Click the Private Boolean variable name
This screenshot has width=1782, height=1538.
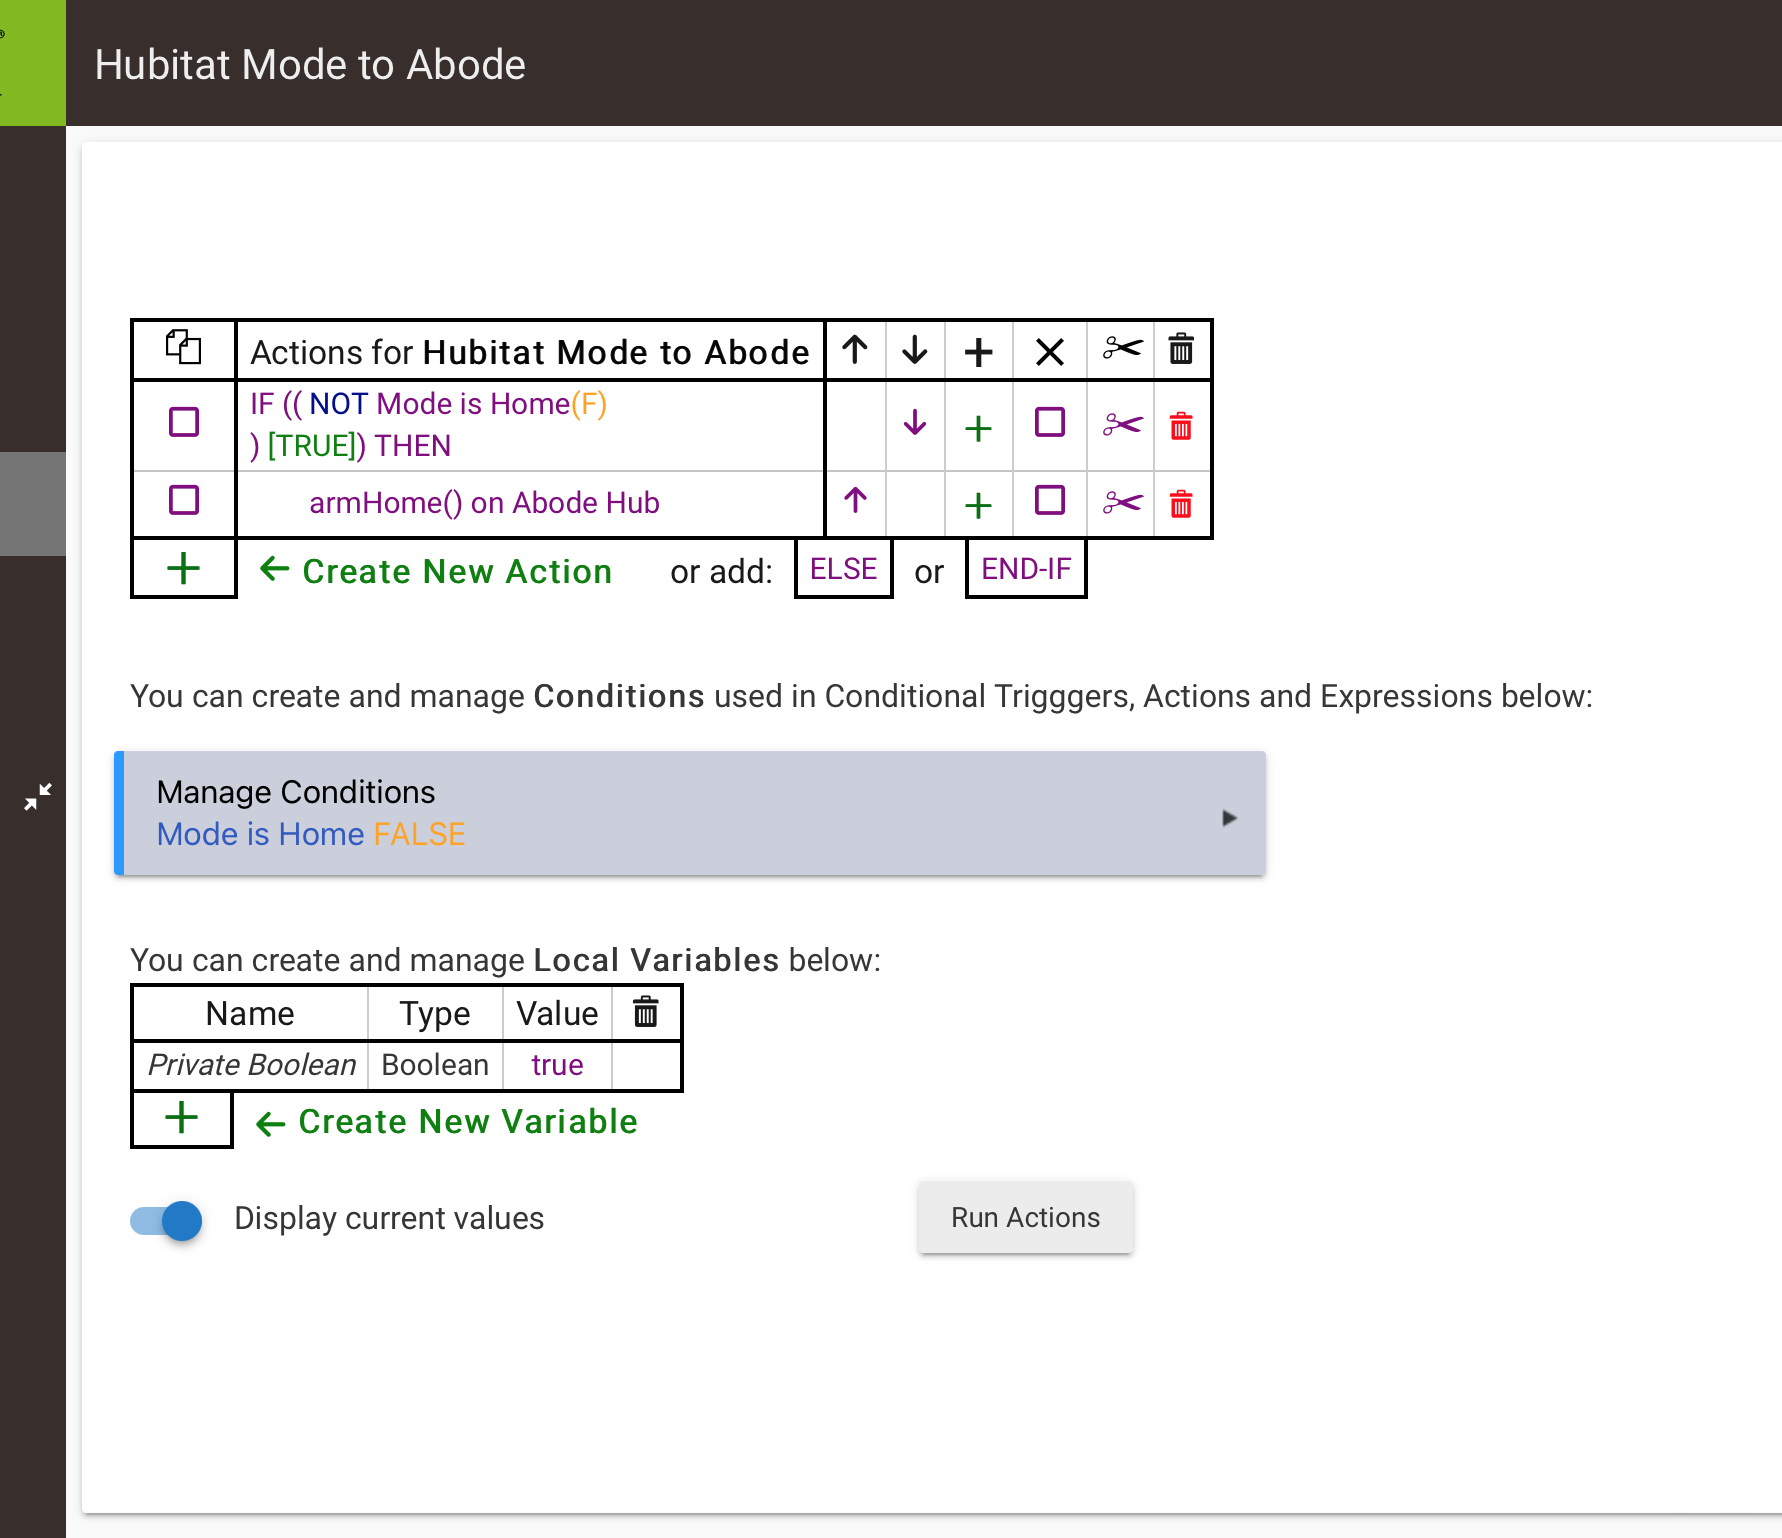(252, 1065)
